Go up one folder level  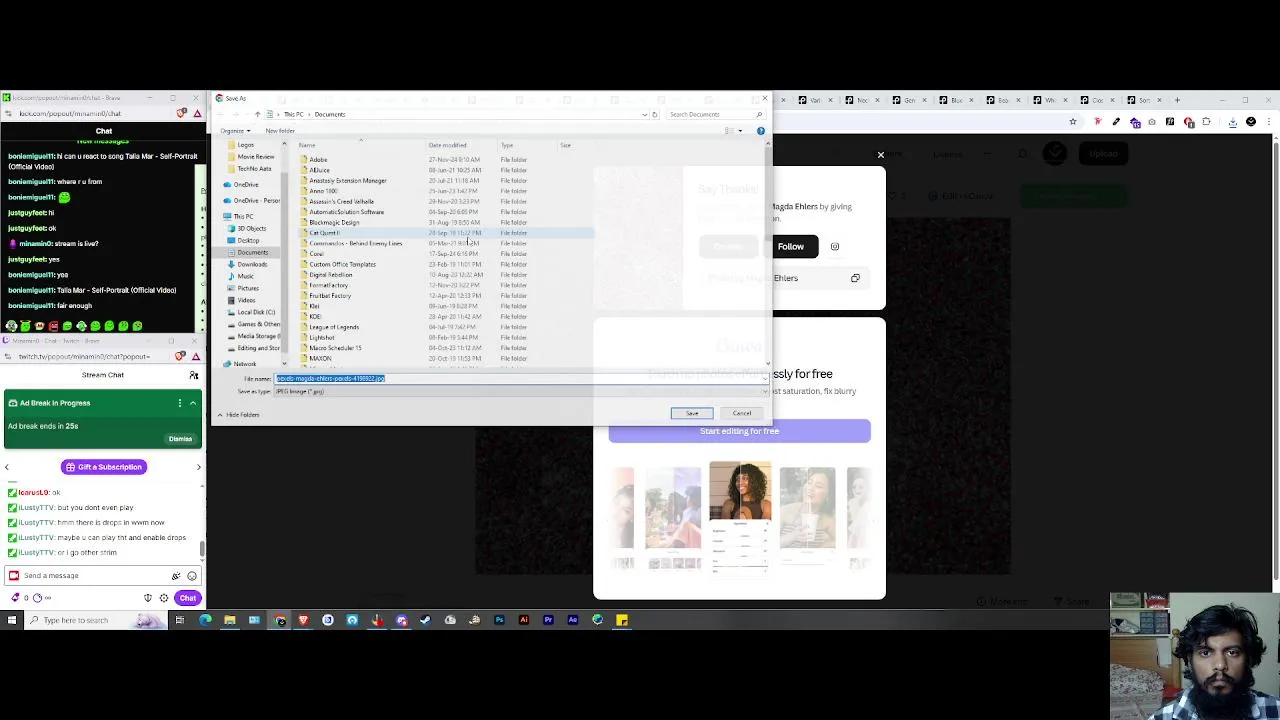point(257,114)
